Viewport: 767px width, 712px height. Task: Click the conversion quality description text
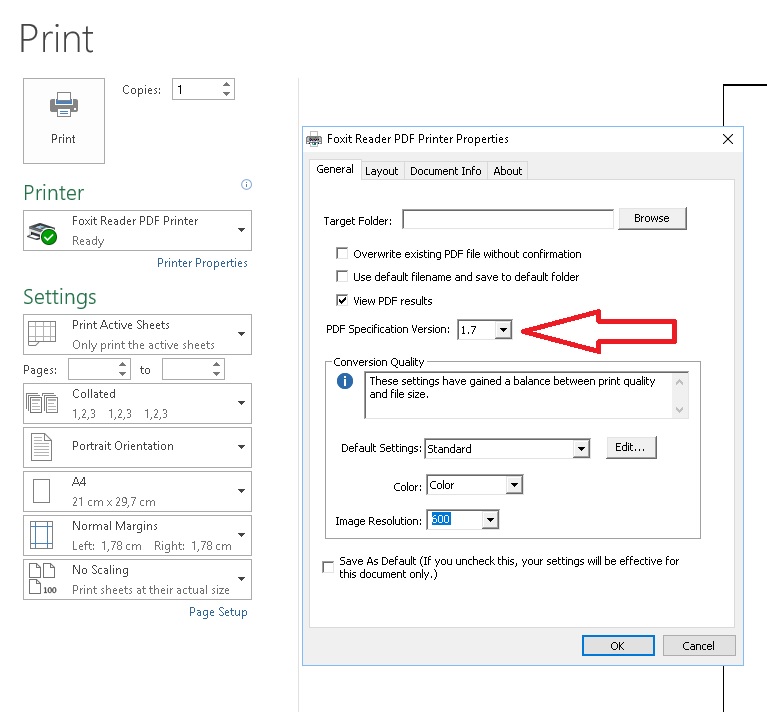point(512,387)
